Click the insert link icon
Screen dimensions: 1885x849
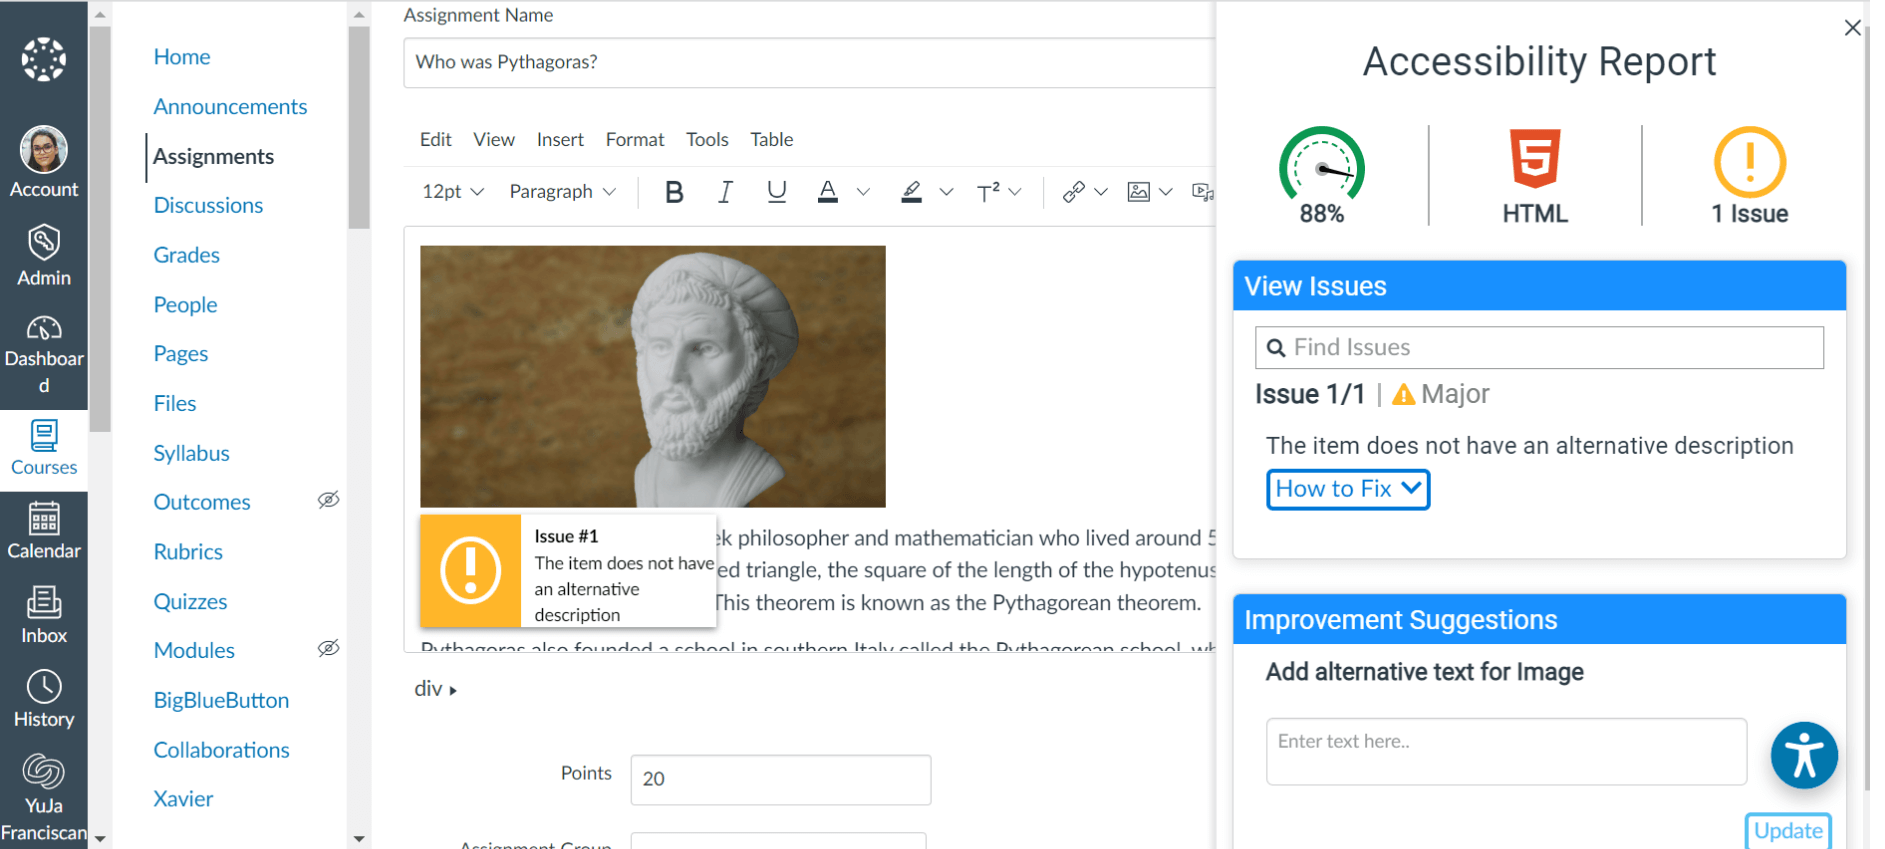[1073, 192]
